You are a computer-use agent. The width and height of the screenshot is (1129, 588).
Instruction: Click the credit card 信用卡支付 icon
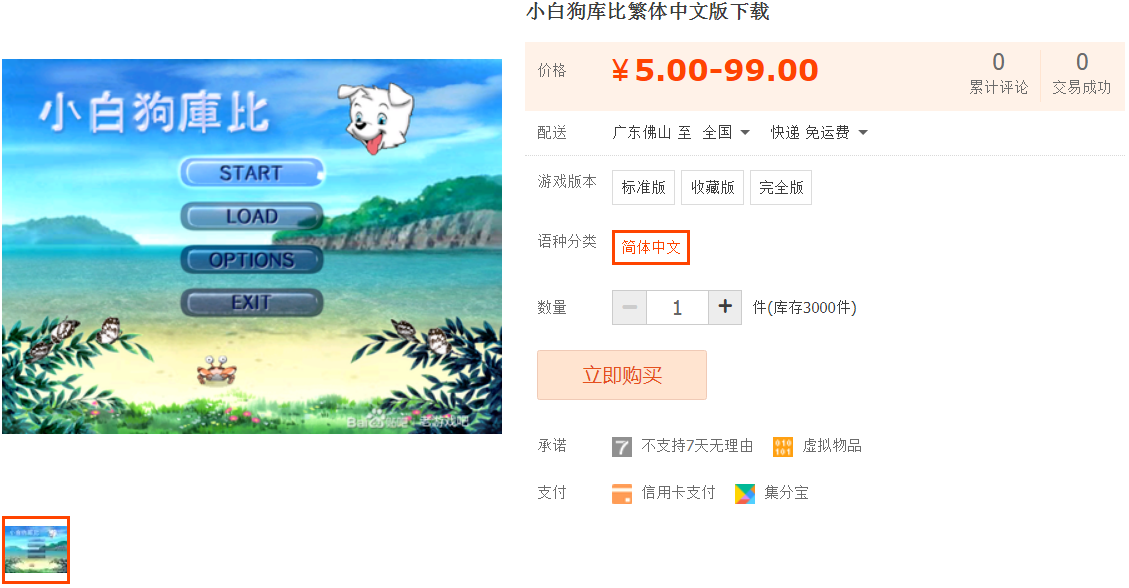point(621,494)
